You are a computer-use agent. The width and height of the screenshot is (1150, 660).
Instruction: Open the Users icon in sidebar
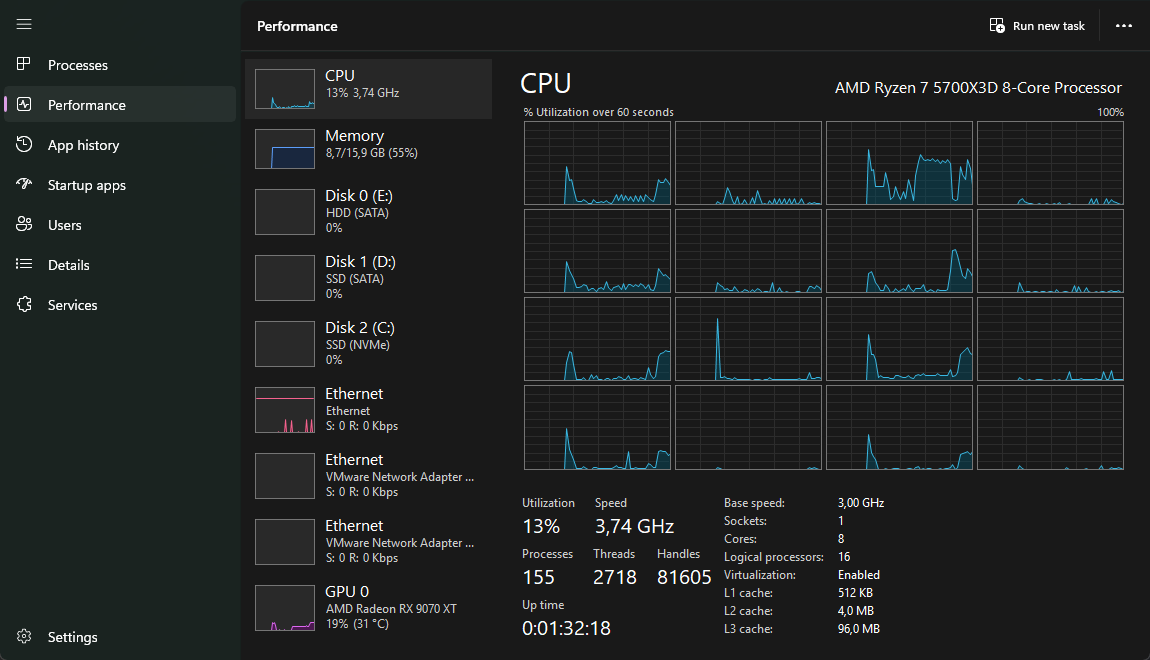click(x=25, y=225)
